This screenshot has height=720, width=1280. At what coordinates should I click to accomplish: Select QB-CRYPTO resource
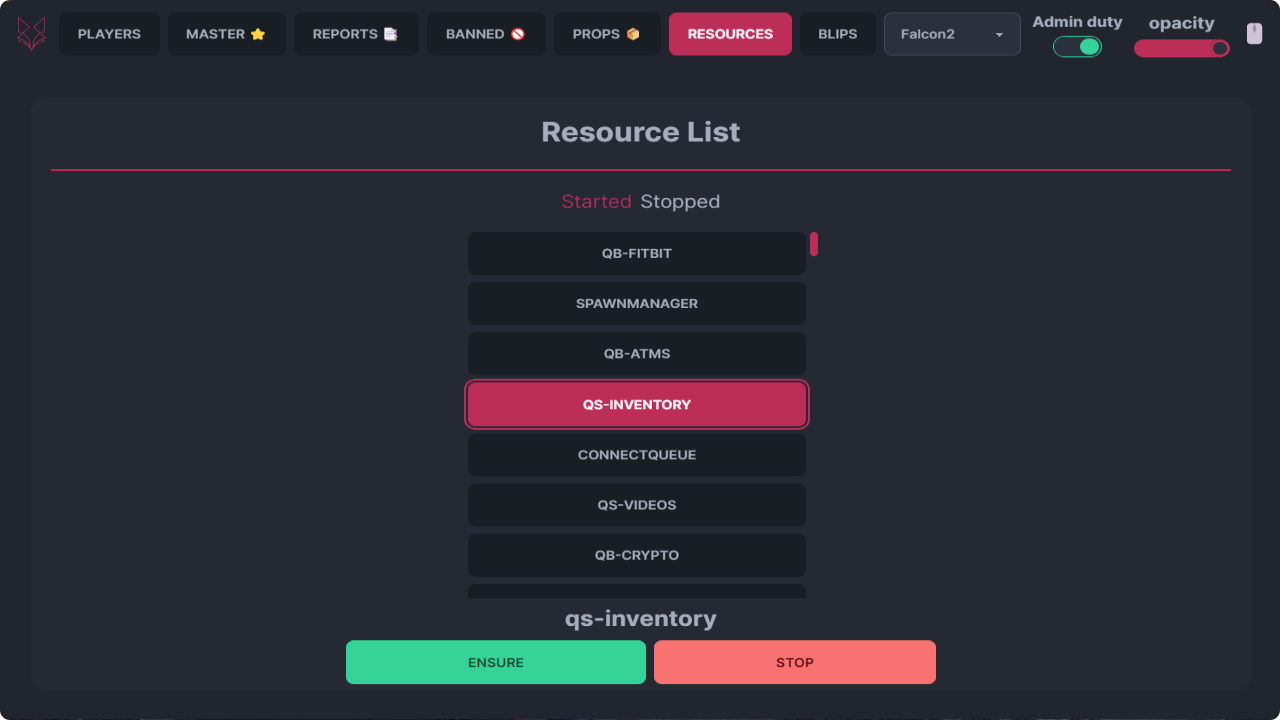(x=637, y=555)
